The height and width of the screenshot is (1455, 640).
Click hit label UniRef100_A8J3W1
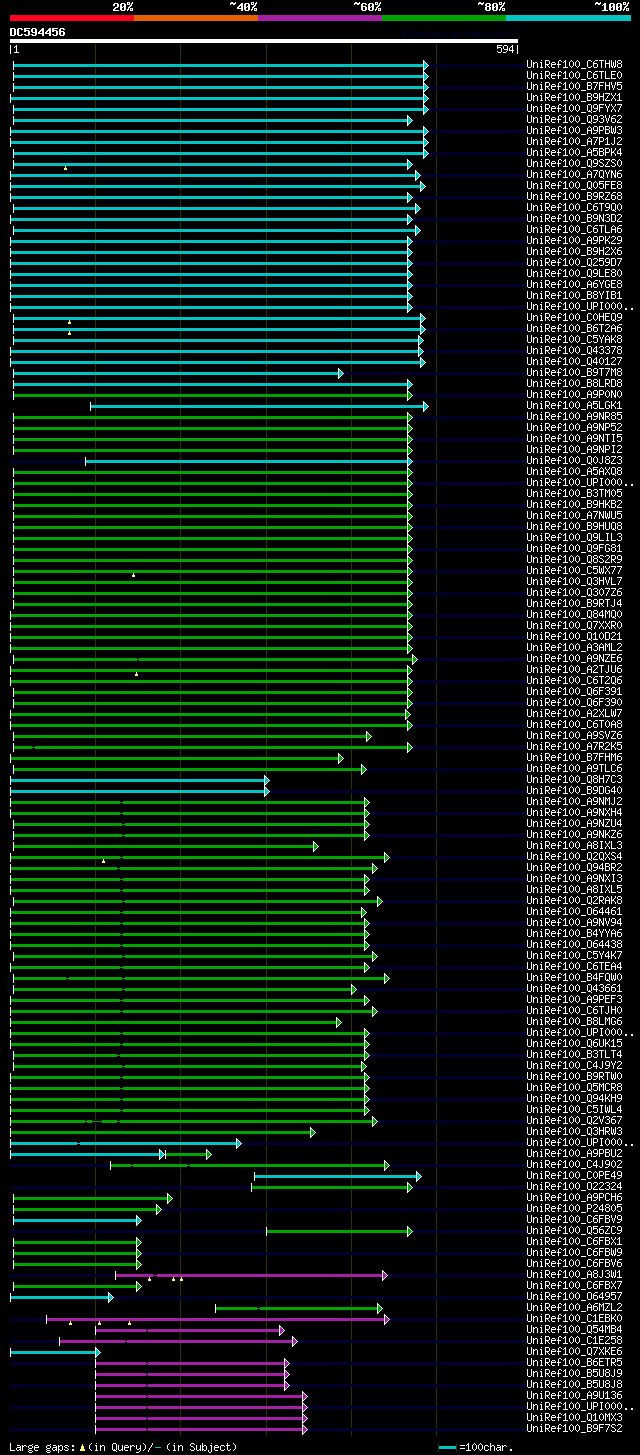pyautogui.click(x=574, y=1274)
